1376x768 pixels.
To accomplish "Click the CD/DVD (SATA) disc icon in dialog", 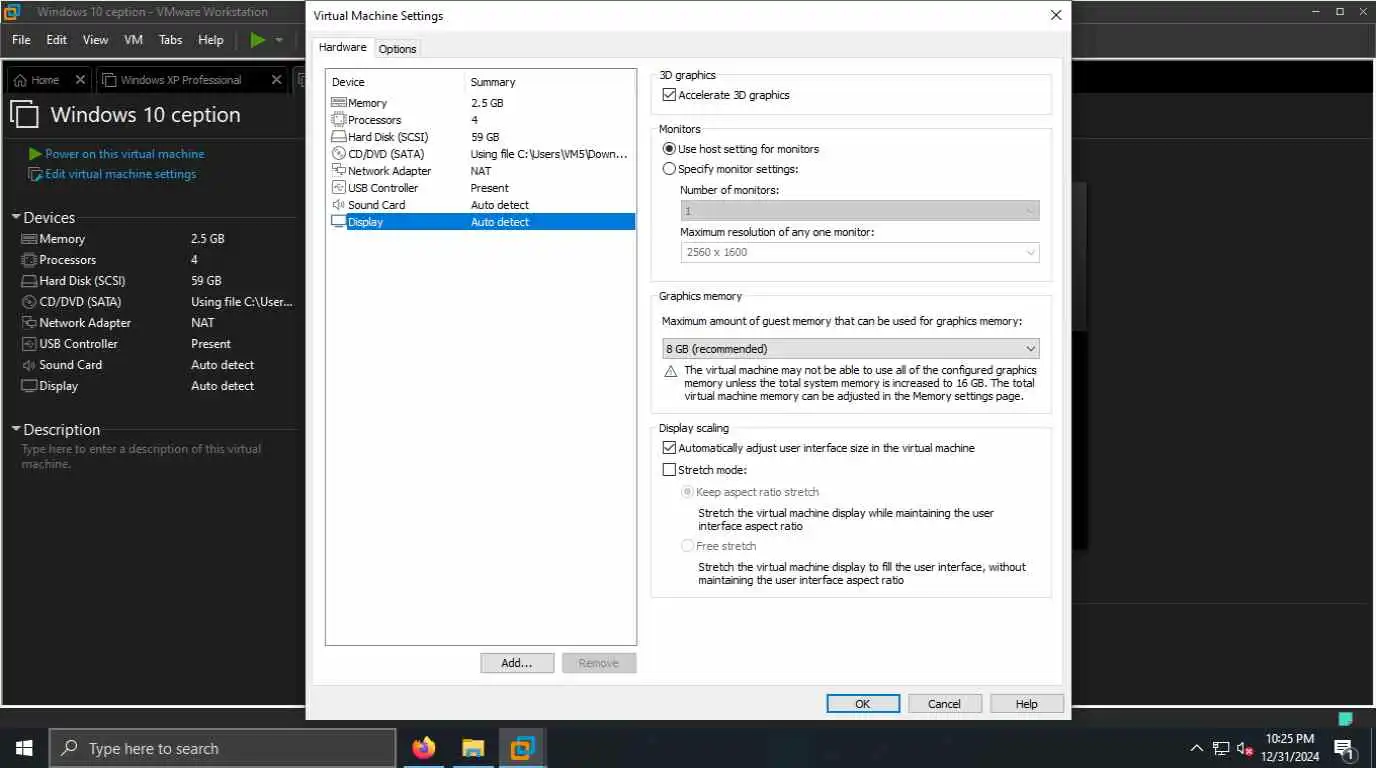I will tap(338, 154).
